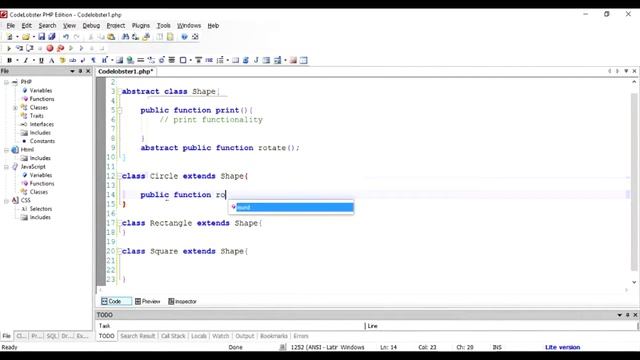Toggle the Bold formatting icon
Screen dimensions: 640x360
point(9,60)
